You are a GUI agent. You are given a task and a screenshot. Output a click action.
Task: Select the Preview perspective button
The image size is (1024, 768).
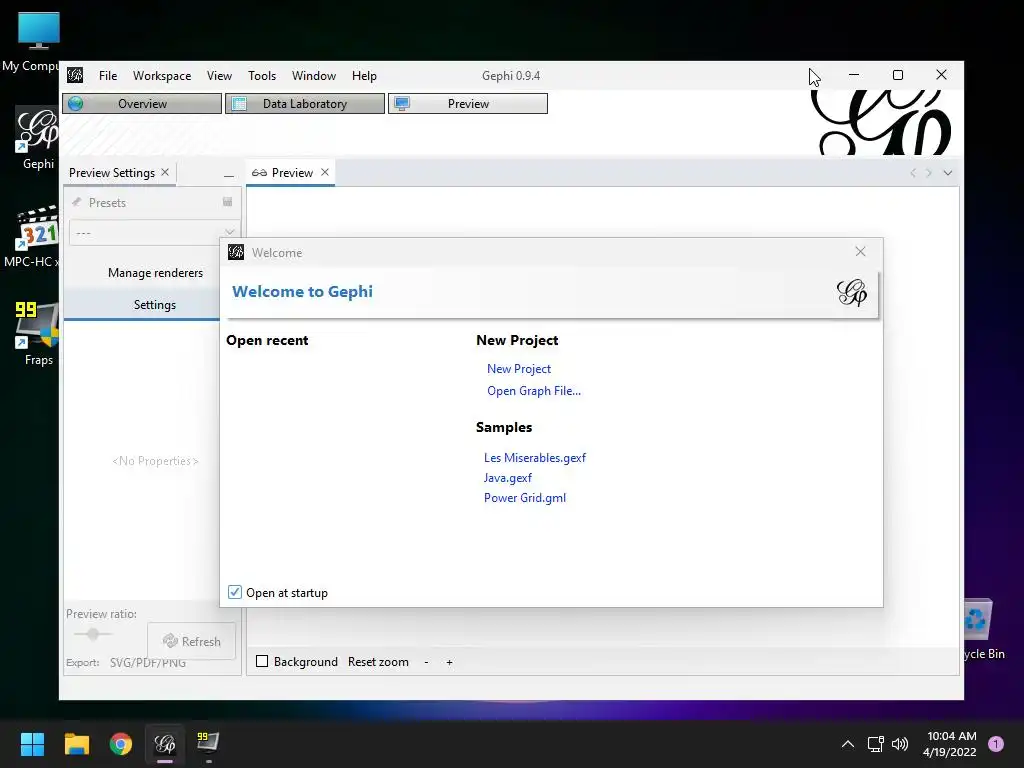(468, 104)
